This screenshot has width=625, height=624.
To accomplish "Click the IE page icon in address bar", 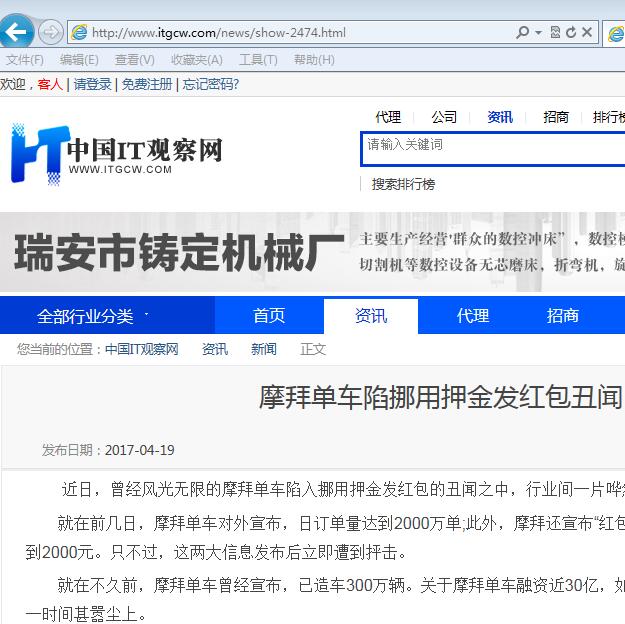I will point(79,32).
